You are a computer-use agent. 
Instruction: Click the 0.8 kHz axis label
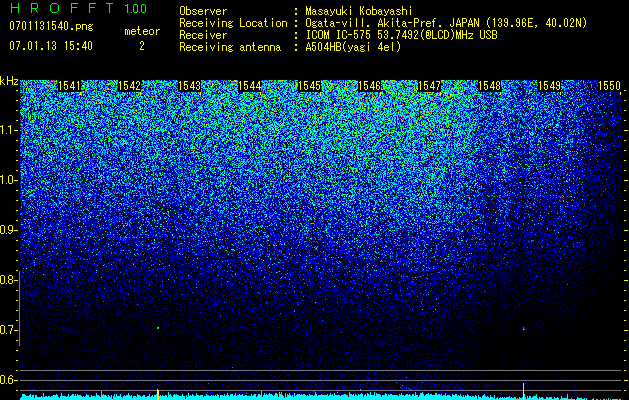pyautogui.click(x=8, y=280)
